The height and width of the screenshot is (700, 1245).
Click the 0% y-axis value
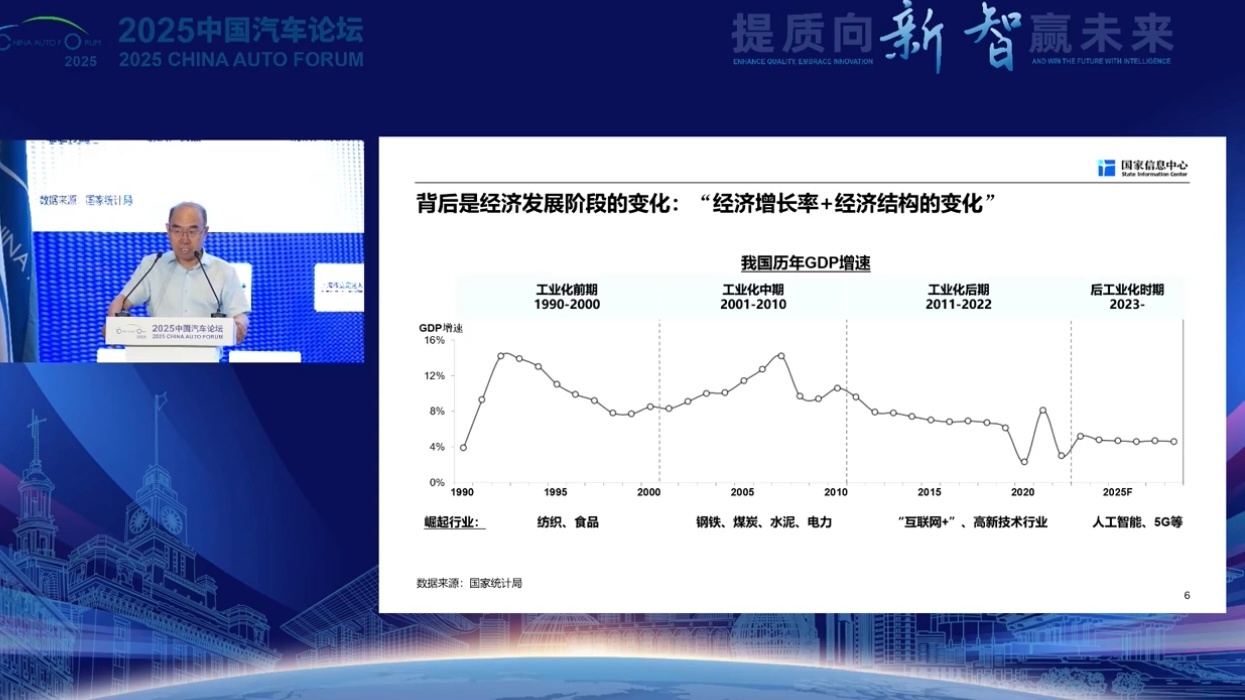pyautogui.click(x=437, y=482)
